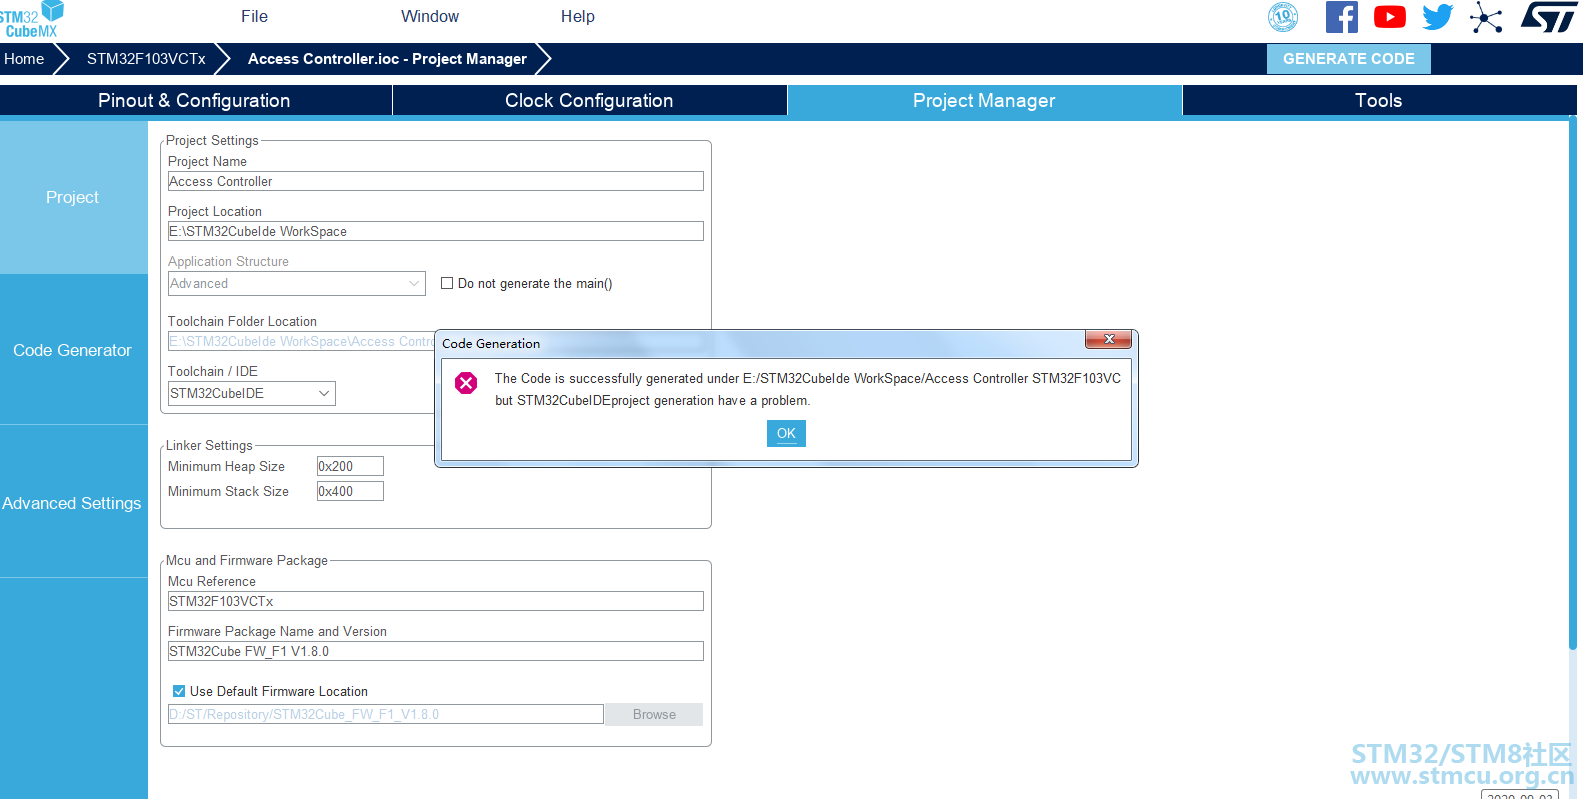Switch to Clock Configuration tab
Screen dimensions: 1583x799
[x=589, y=100]
